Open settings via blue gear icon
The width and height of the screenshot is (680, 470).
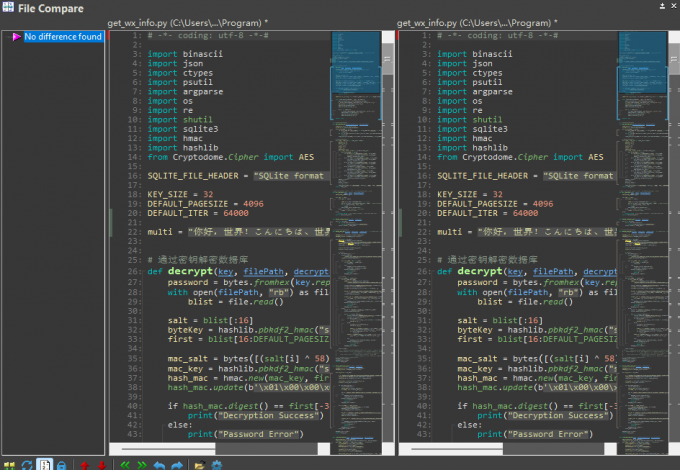tap(216, 465)
